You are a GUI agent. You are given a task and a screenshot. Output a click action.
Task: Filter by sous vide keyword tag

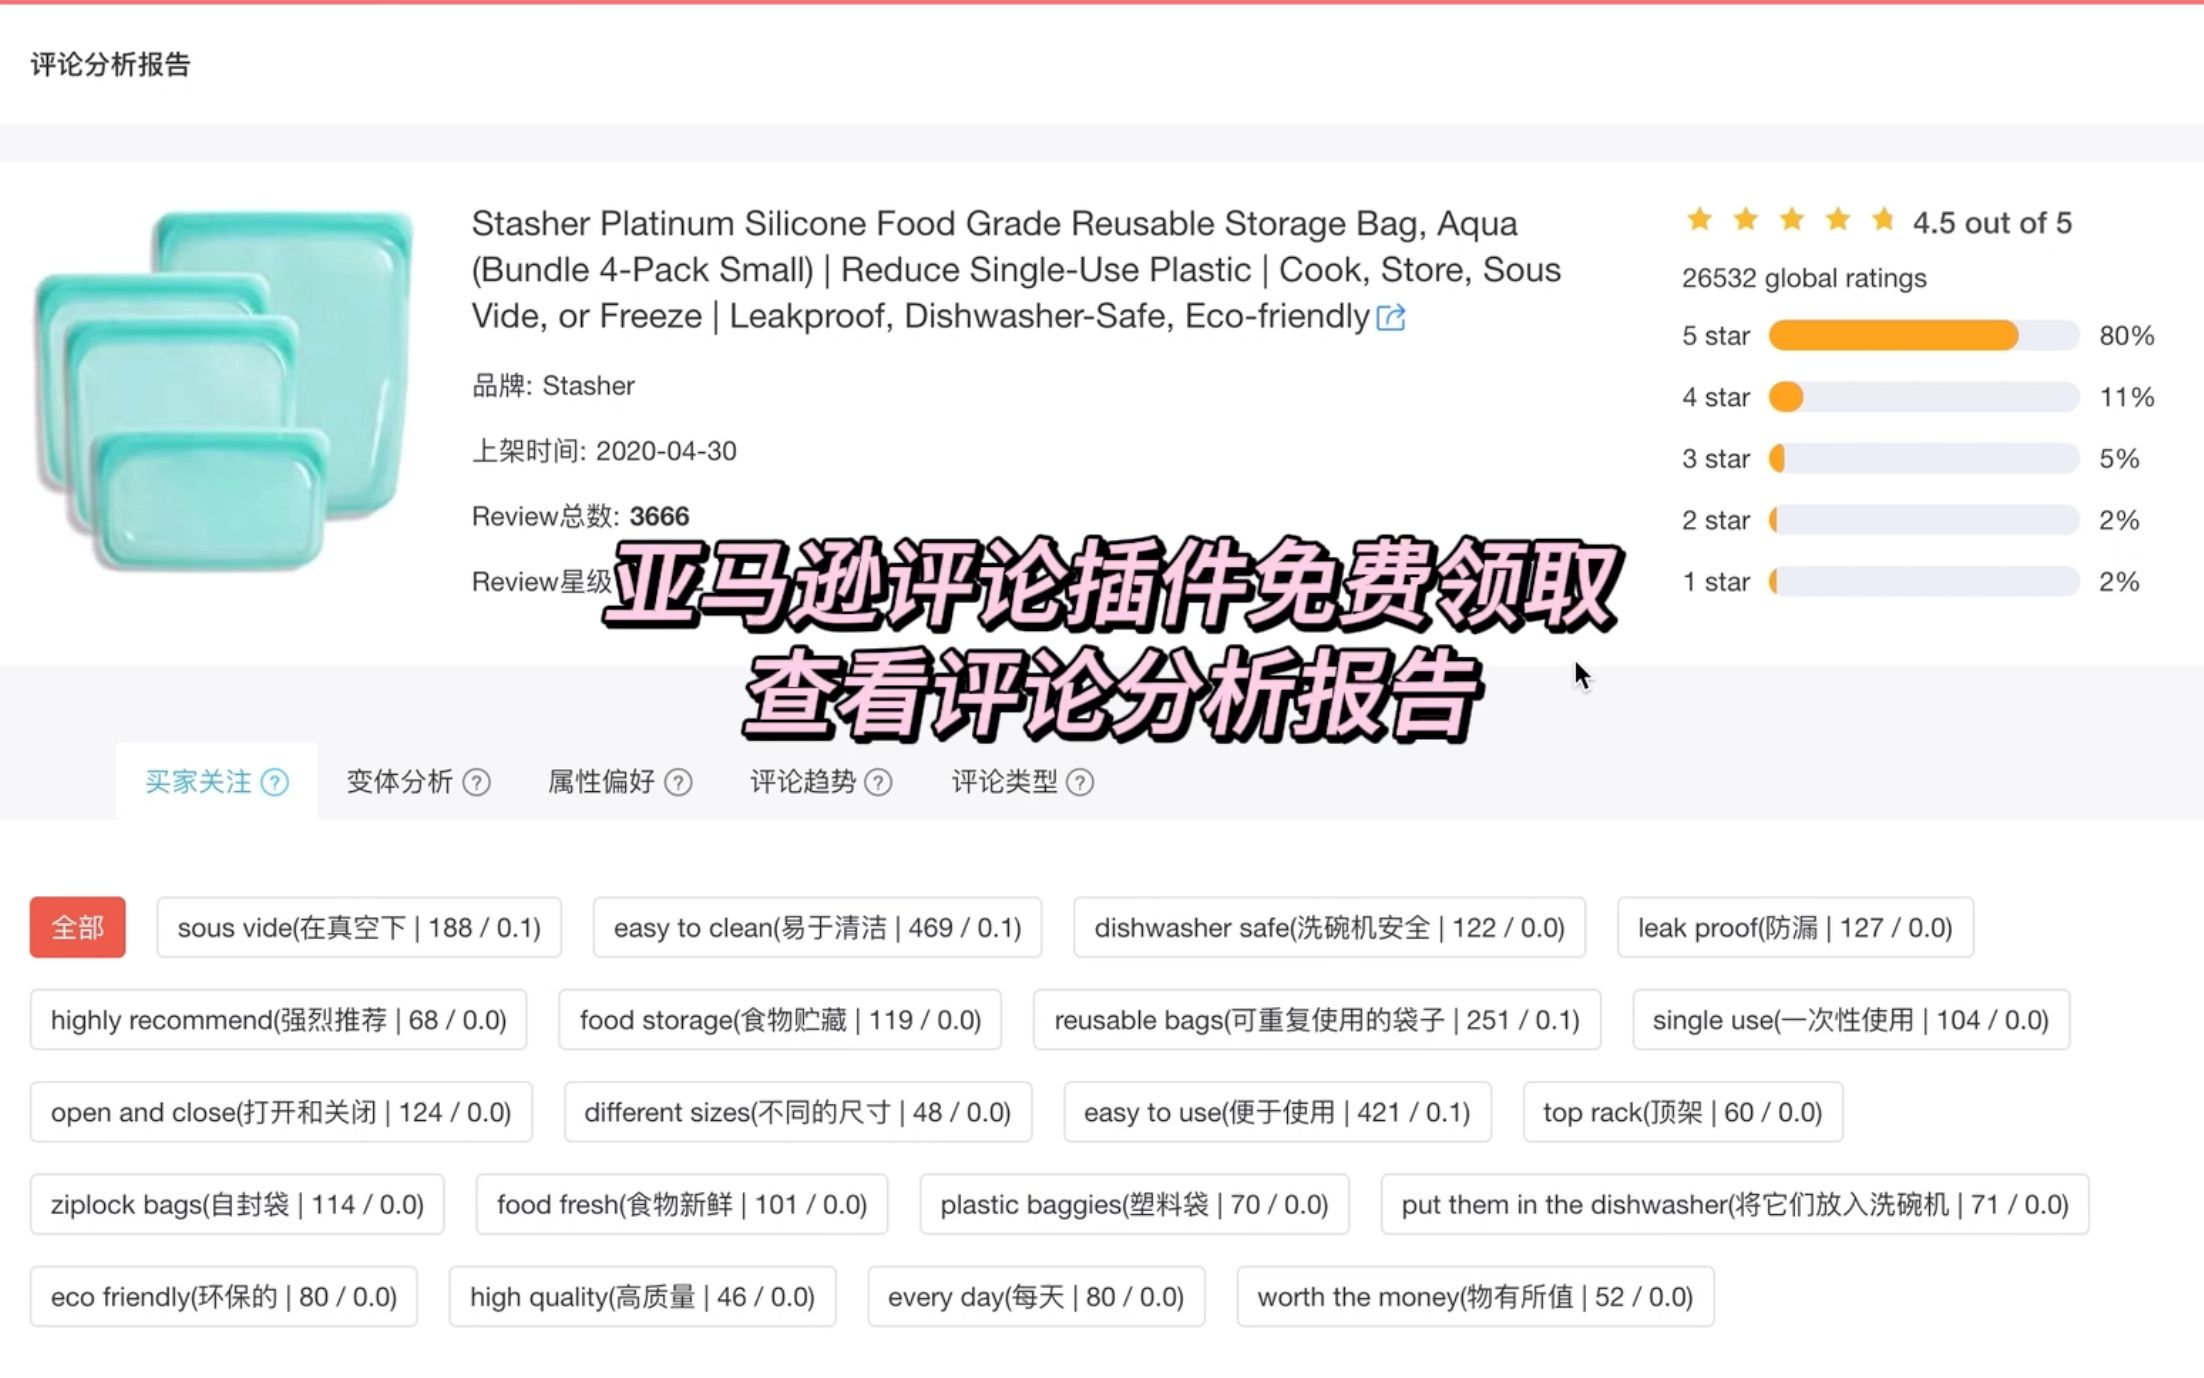pos(359,927)
